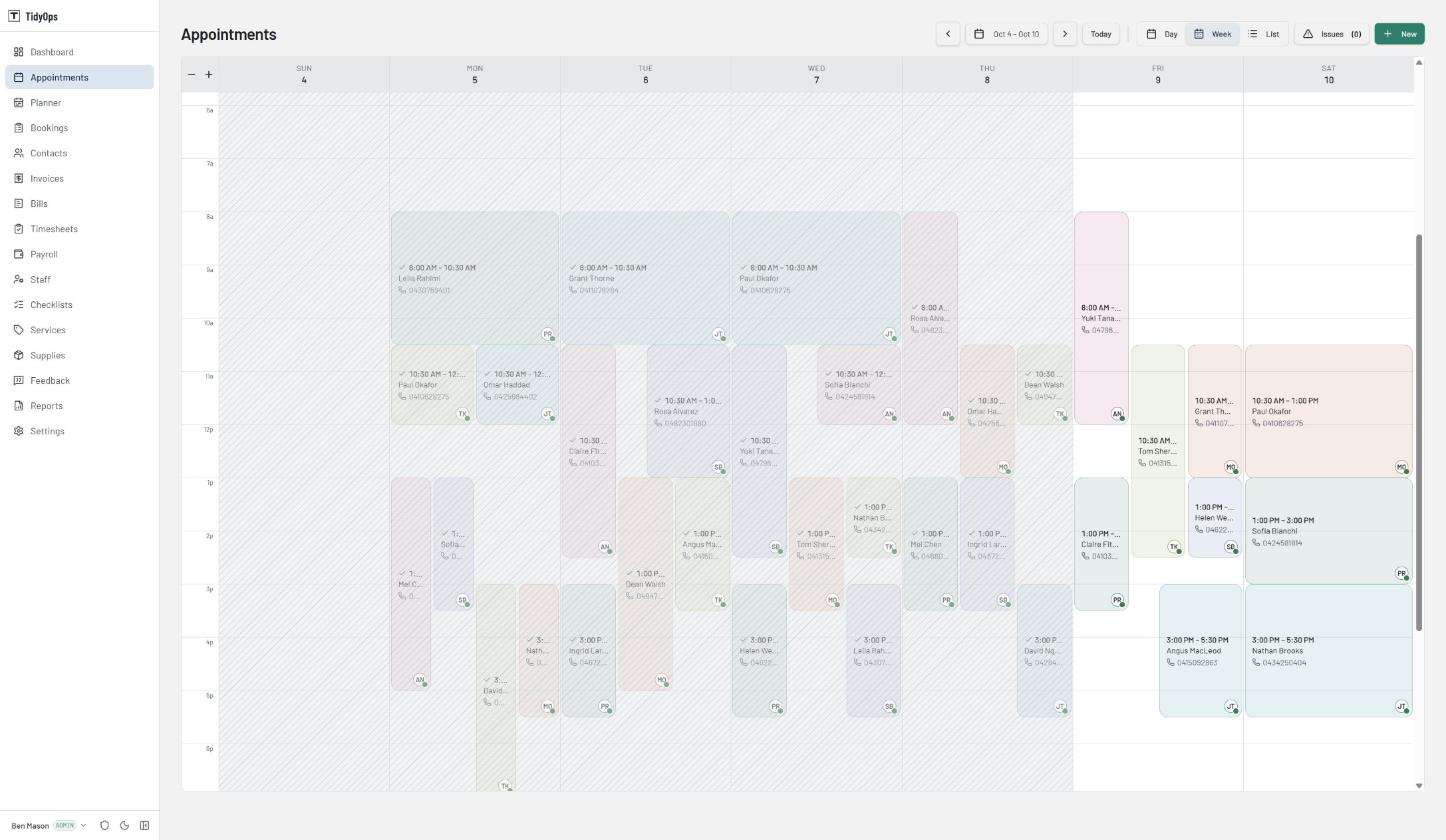Open the Issues (0) panel

1331,34
